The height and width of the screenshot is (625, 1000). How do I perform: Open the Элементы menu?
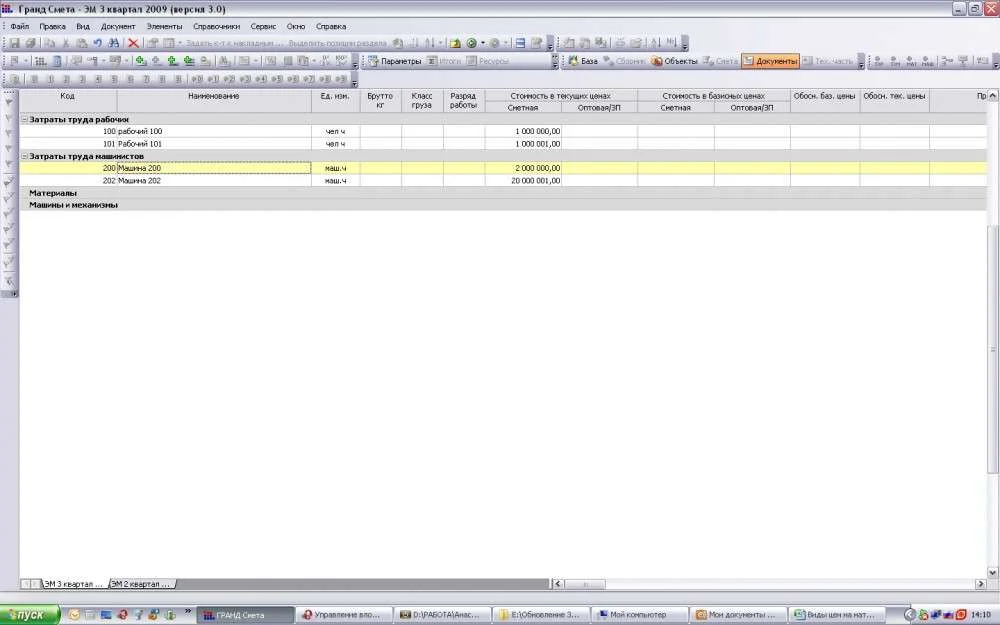tap(164, 26)
